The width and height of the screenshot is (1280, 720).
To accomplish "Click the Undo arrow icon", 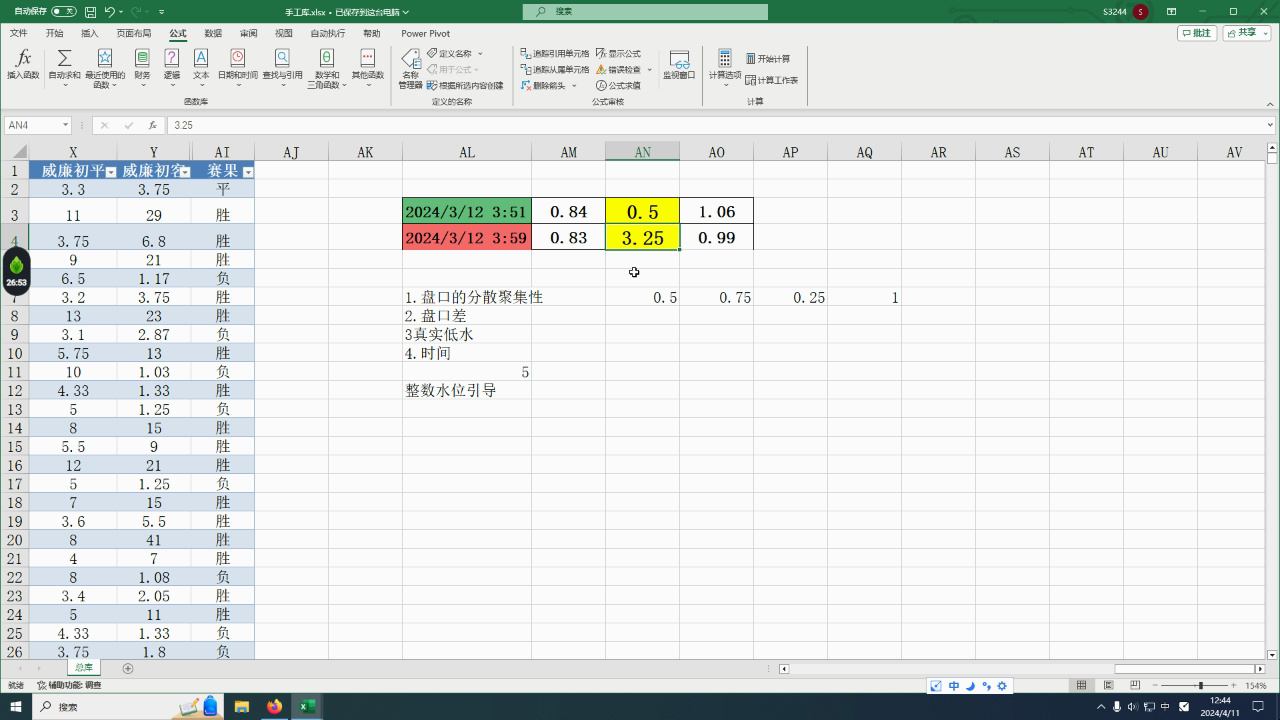I will click(x=109, y=12).
